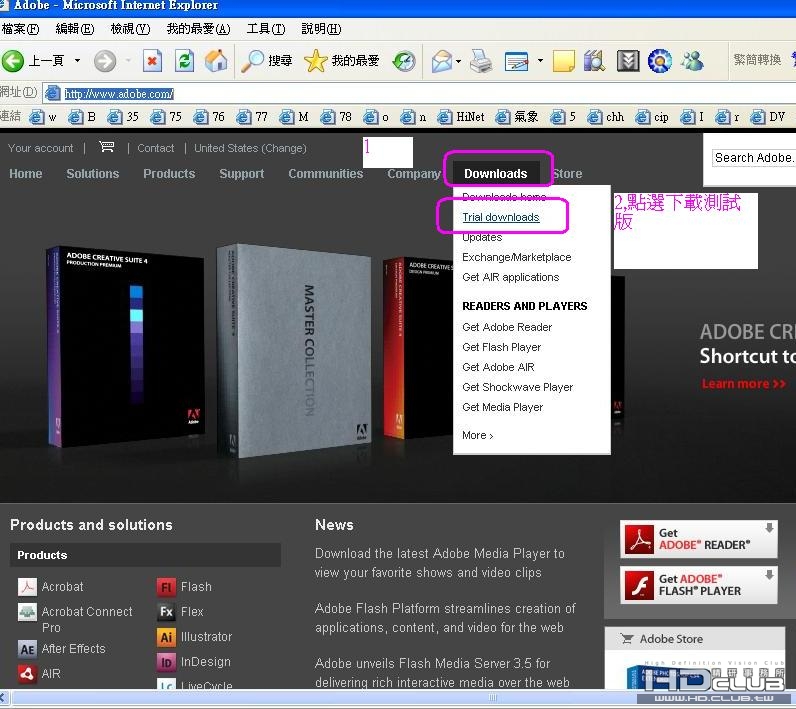Click the Messenger people toolbar icon
The width and height of the screenshot is (796, 709).
[692, 61]
